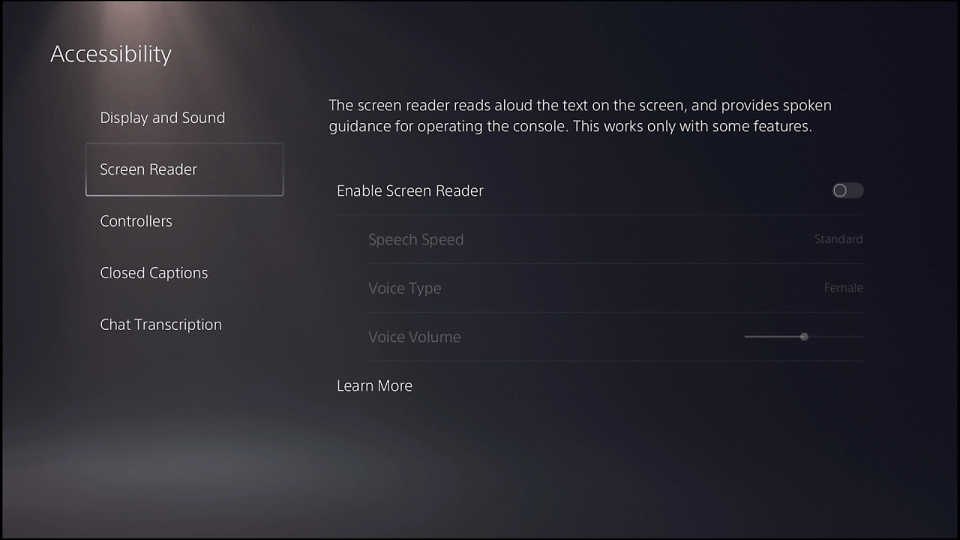Click the Enable Screen Reader label
This screenshot has height=540, width=960.
(x=410, y=191)
